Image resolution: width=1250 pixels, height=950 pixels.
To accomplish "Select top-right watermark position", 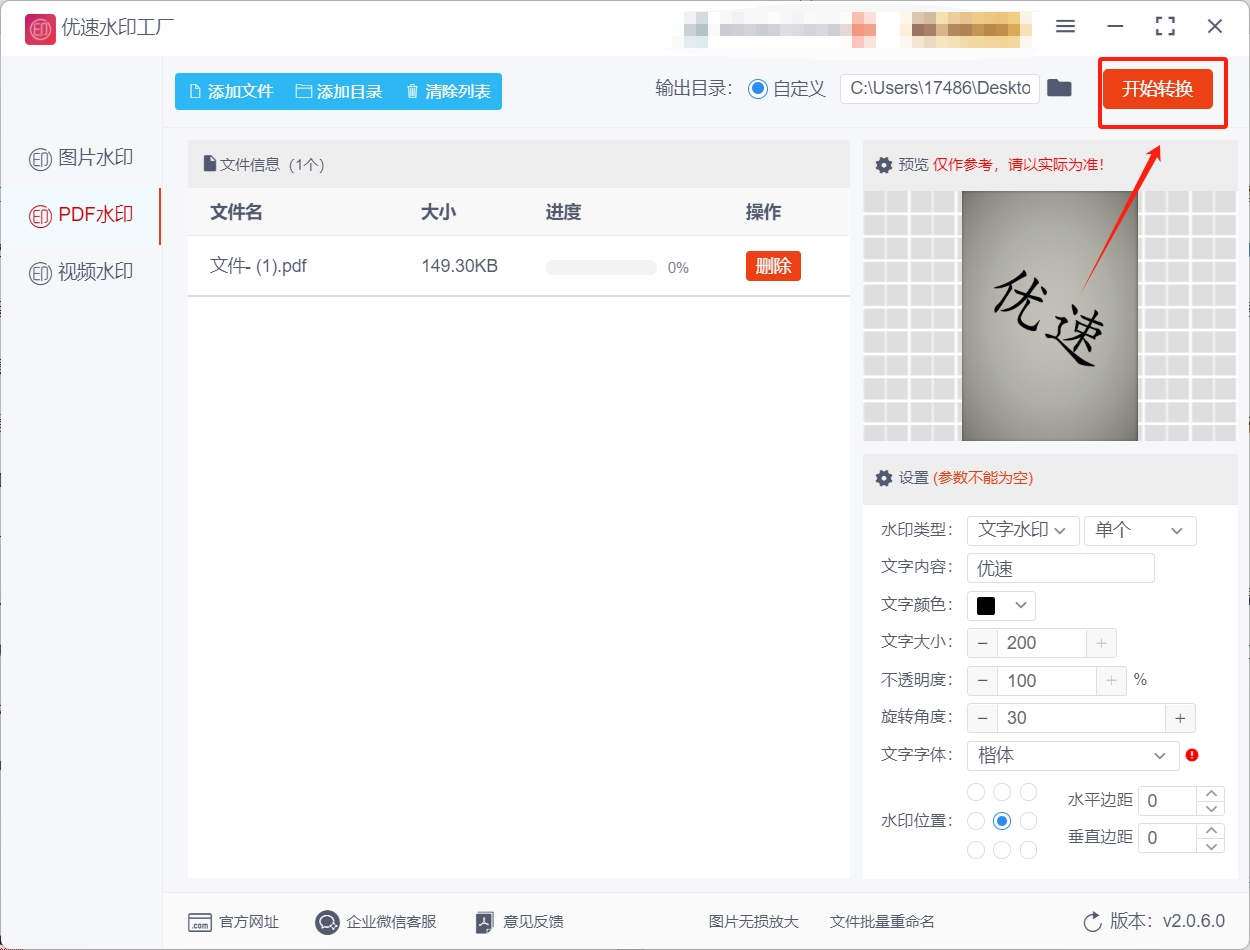I will pos(1028,792).
